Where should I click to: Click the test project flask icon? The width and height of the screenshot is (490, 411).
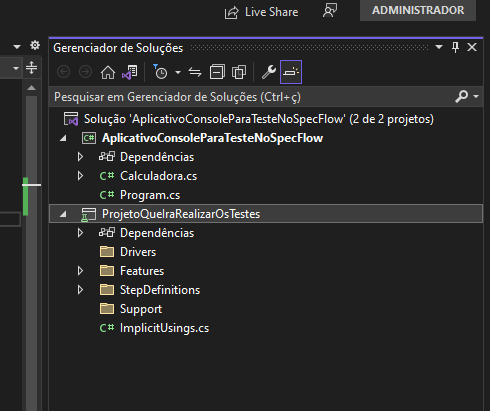click(x=89, y=214)
